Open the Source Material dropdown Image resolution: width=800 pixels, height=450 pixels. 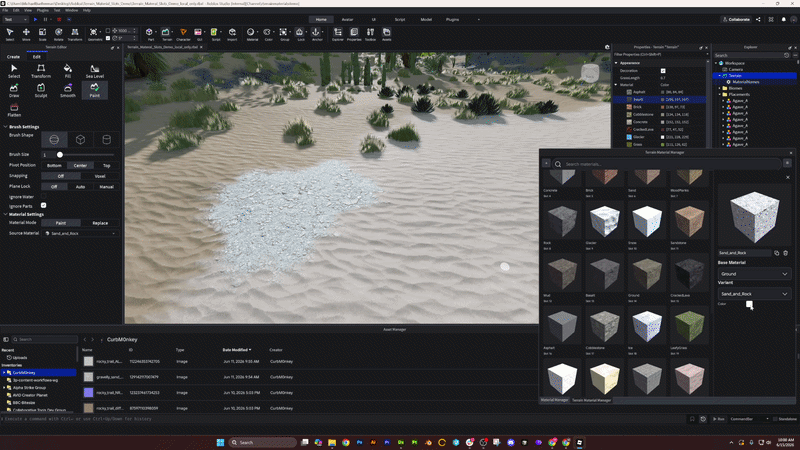80,233
